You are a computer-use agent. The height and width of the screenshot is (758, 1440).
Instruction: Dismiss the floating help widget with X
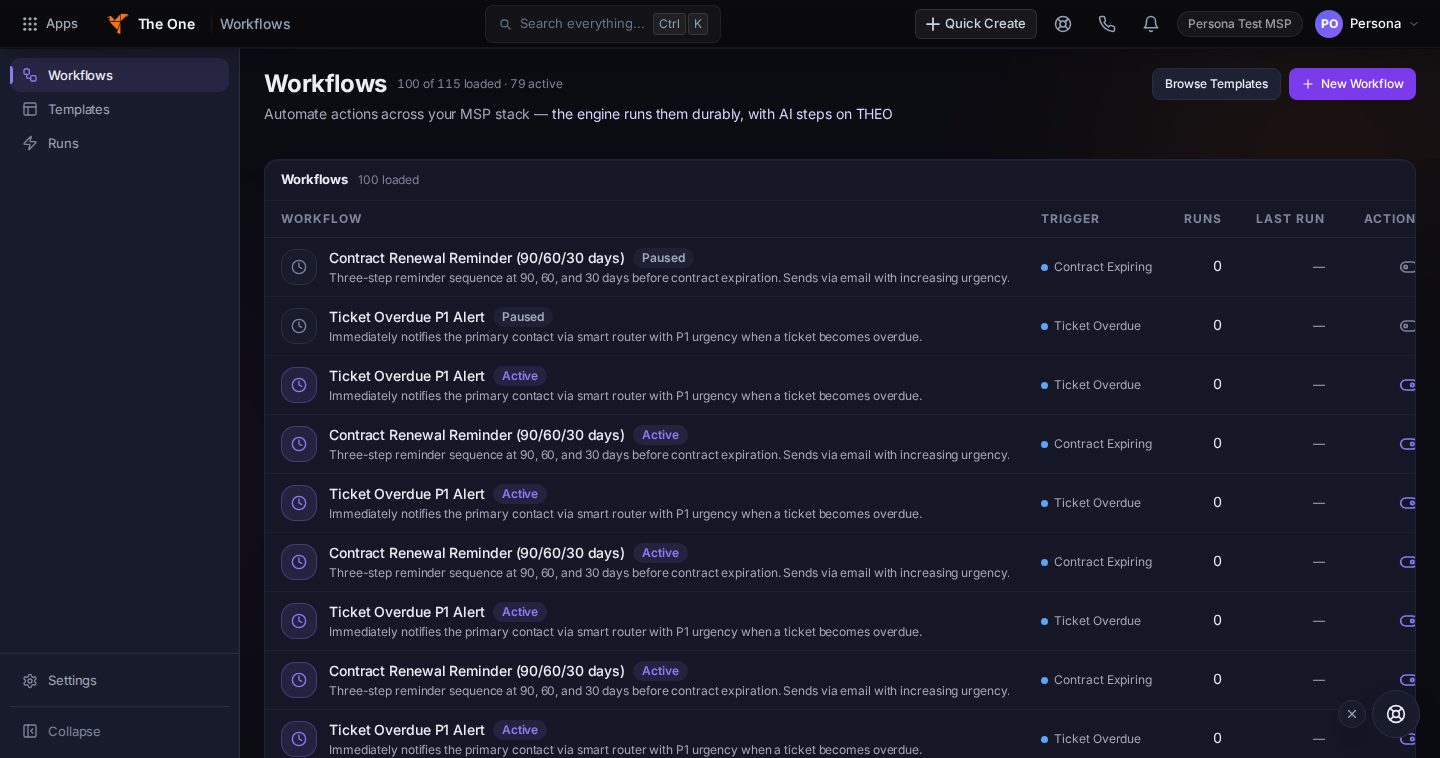click(x=1352, y=714)
